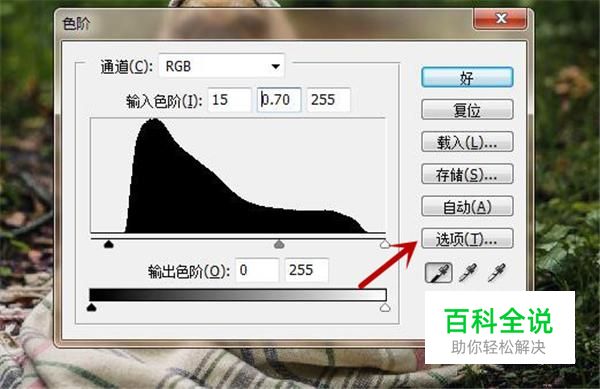This screenshot has height=389, width=600.
Task: Open the 通道 RGB channel dropdown
Action: point(222,66)
